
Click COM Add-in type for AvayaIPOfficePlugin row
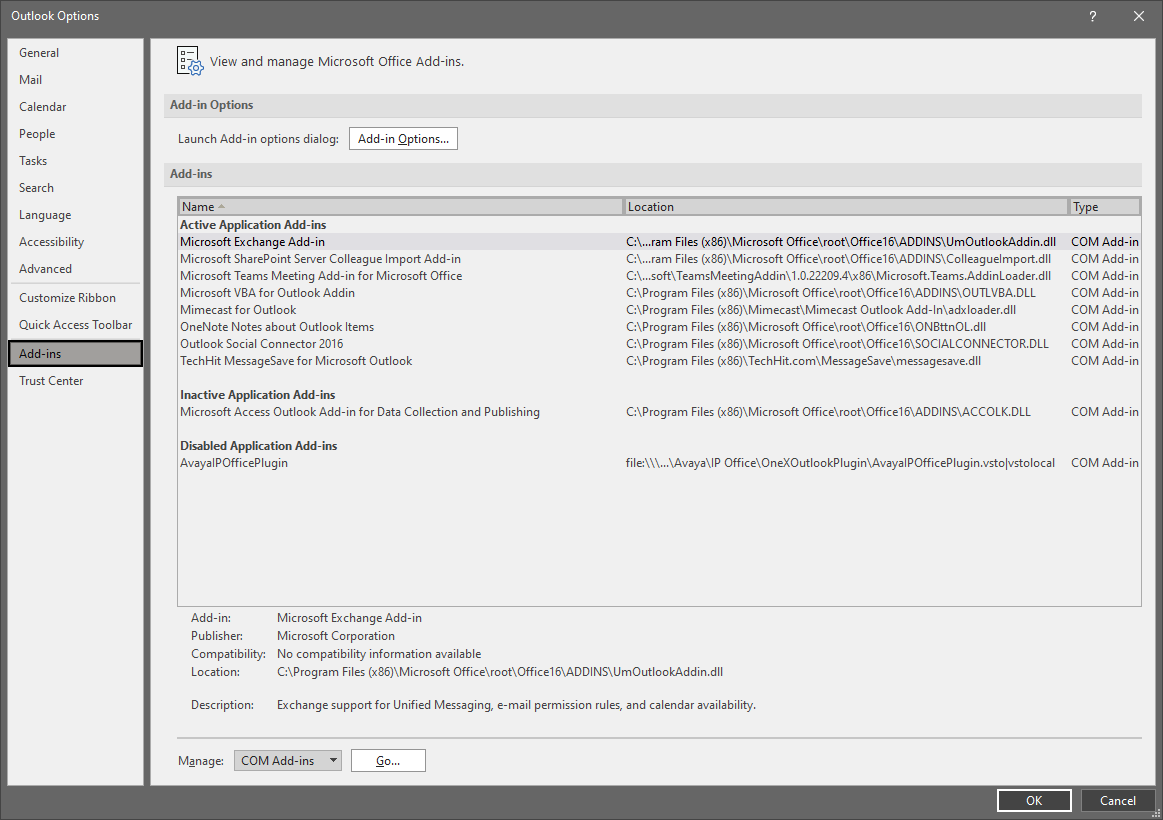(x=1104, y=463)
